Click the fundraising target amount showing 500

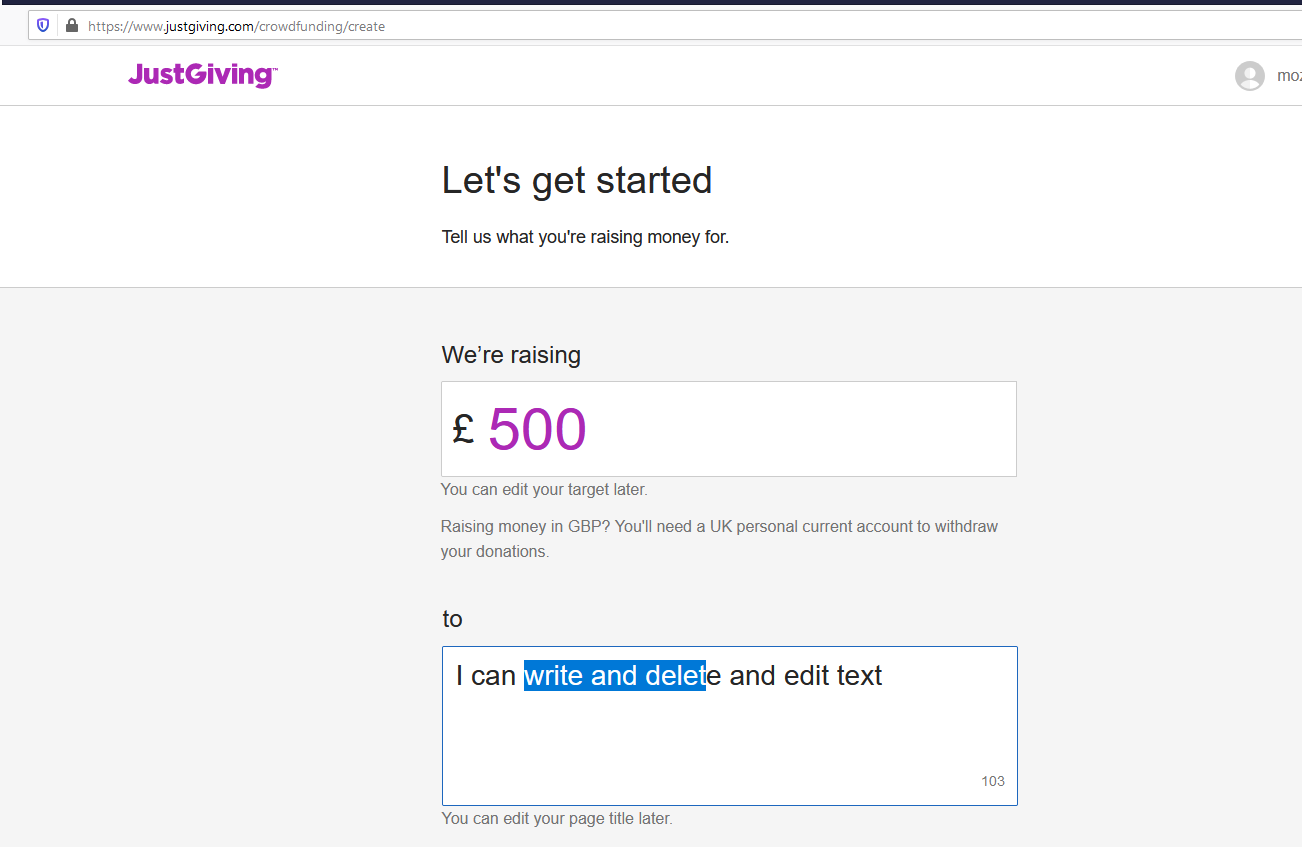coord(537,428)
